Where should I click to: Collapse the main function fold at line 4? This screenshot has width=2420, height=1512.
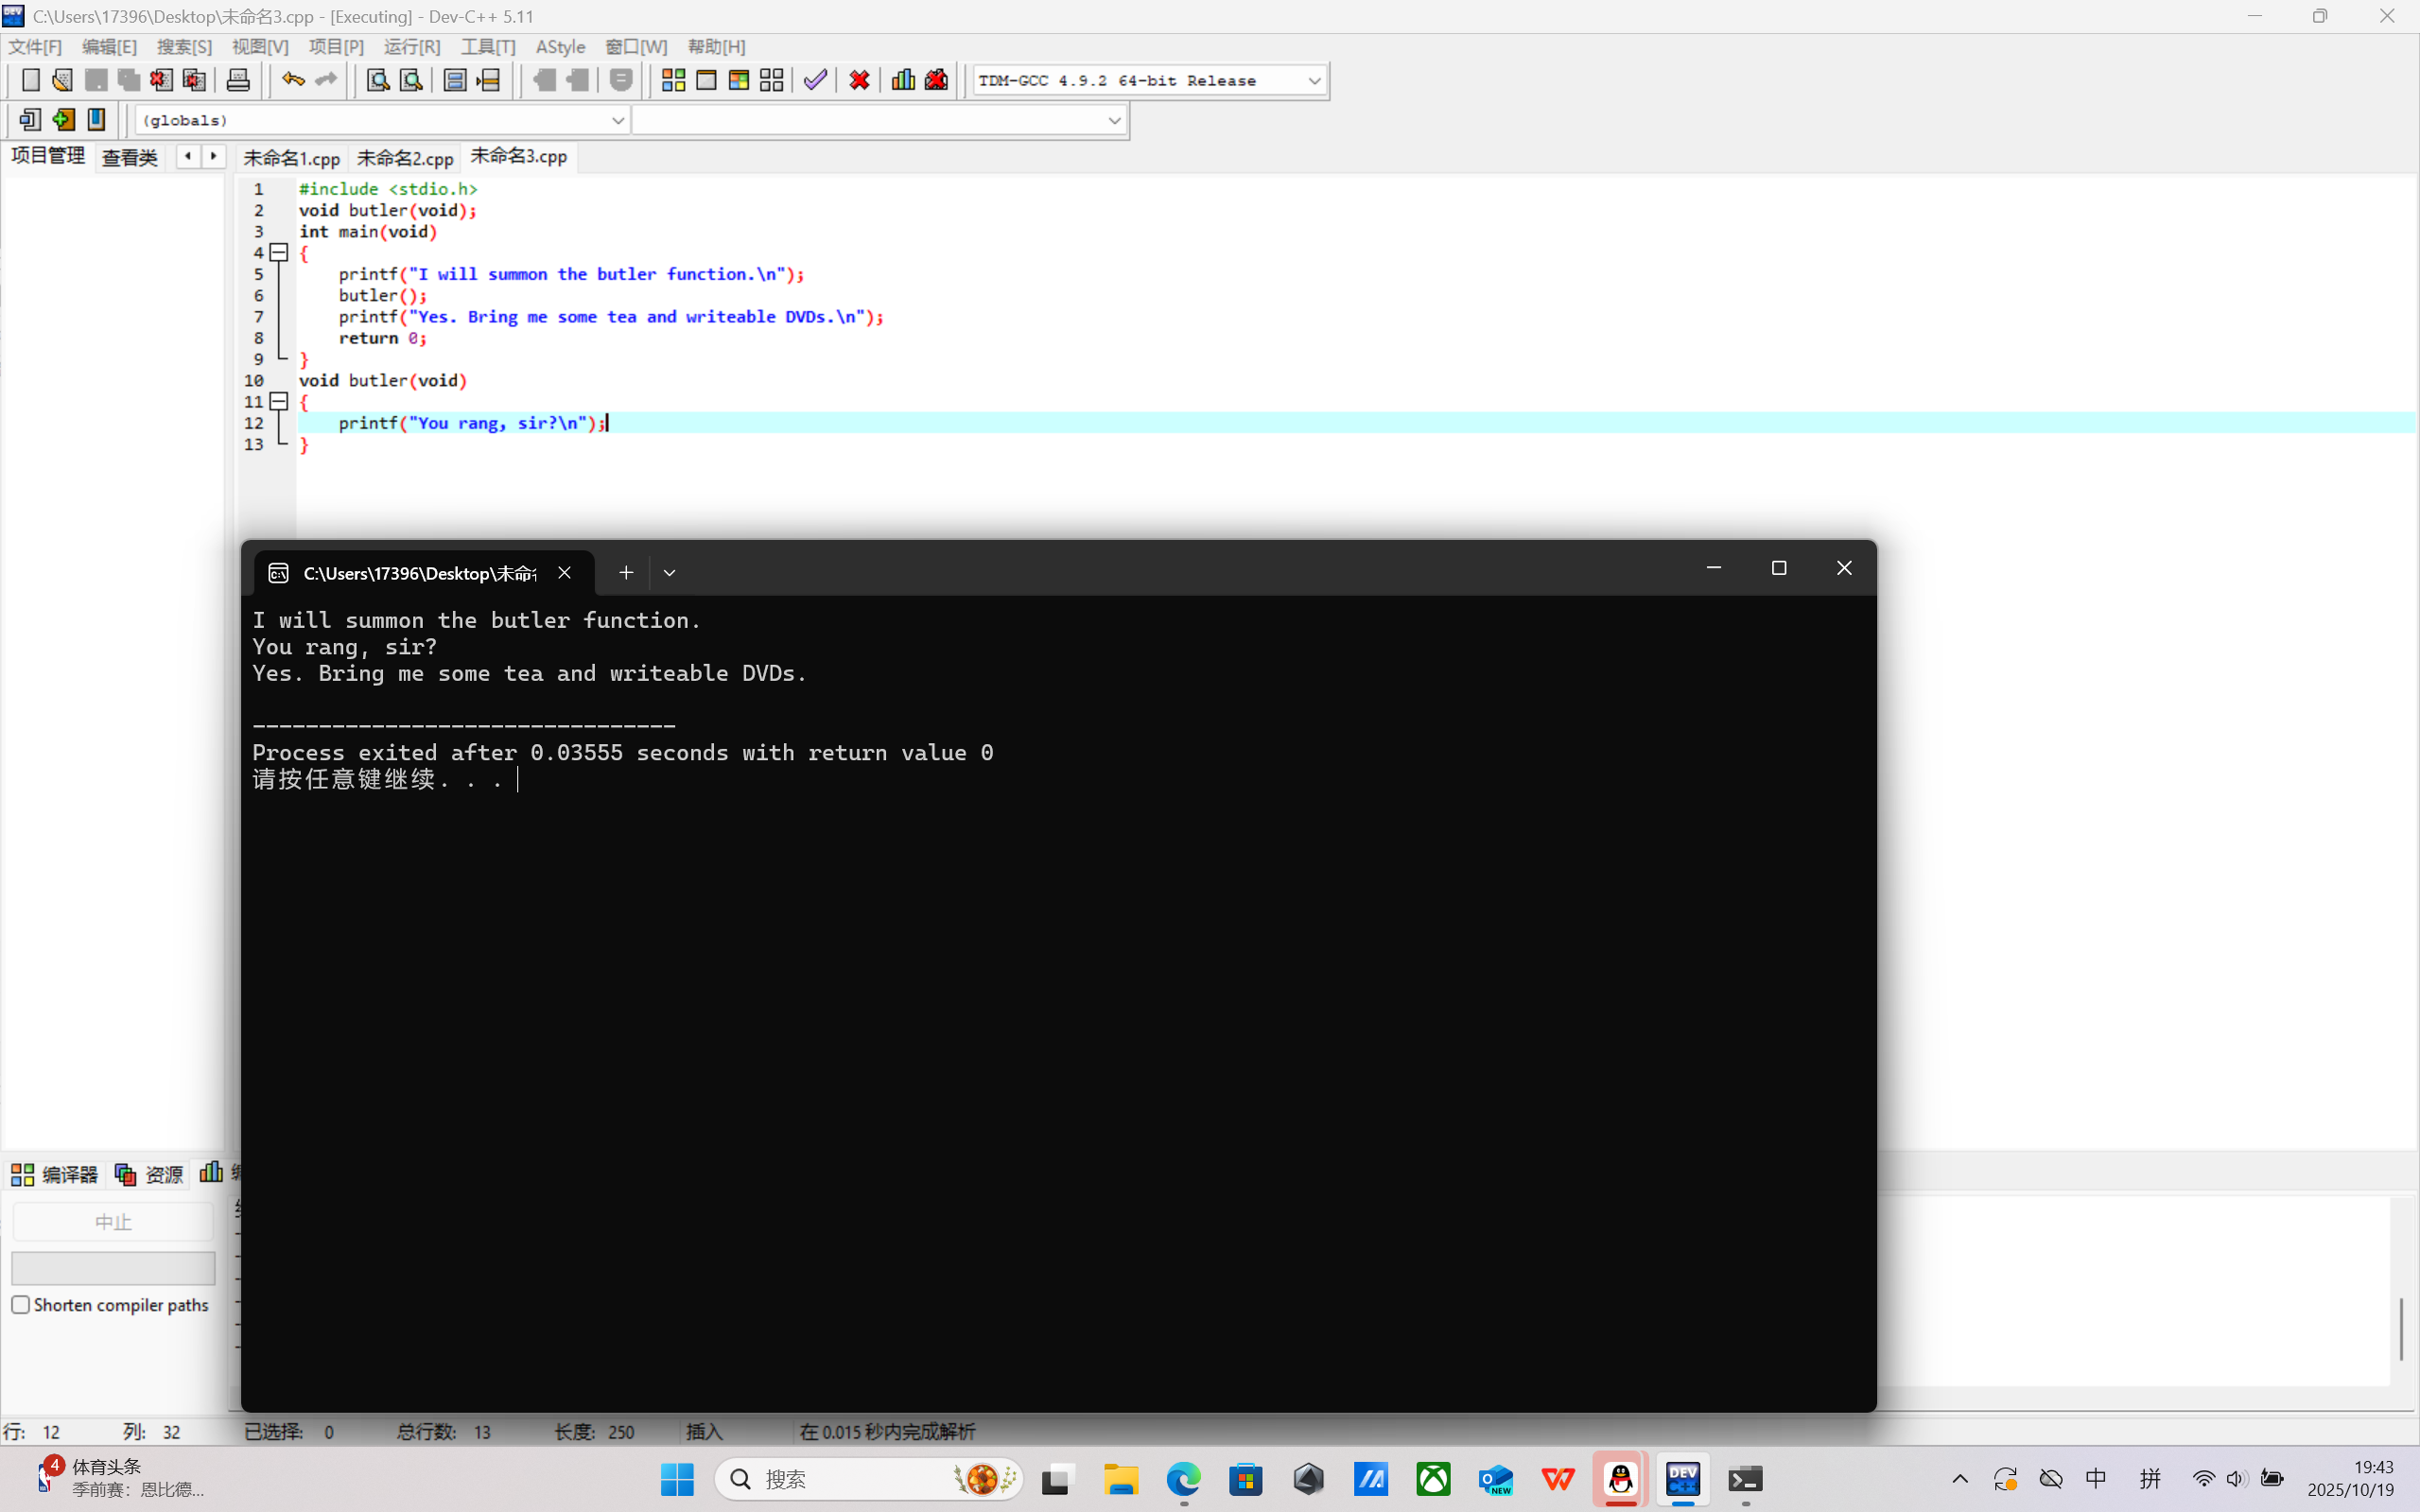tap(280, 253)
